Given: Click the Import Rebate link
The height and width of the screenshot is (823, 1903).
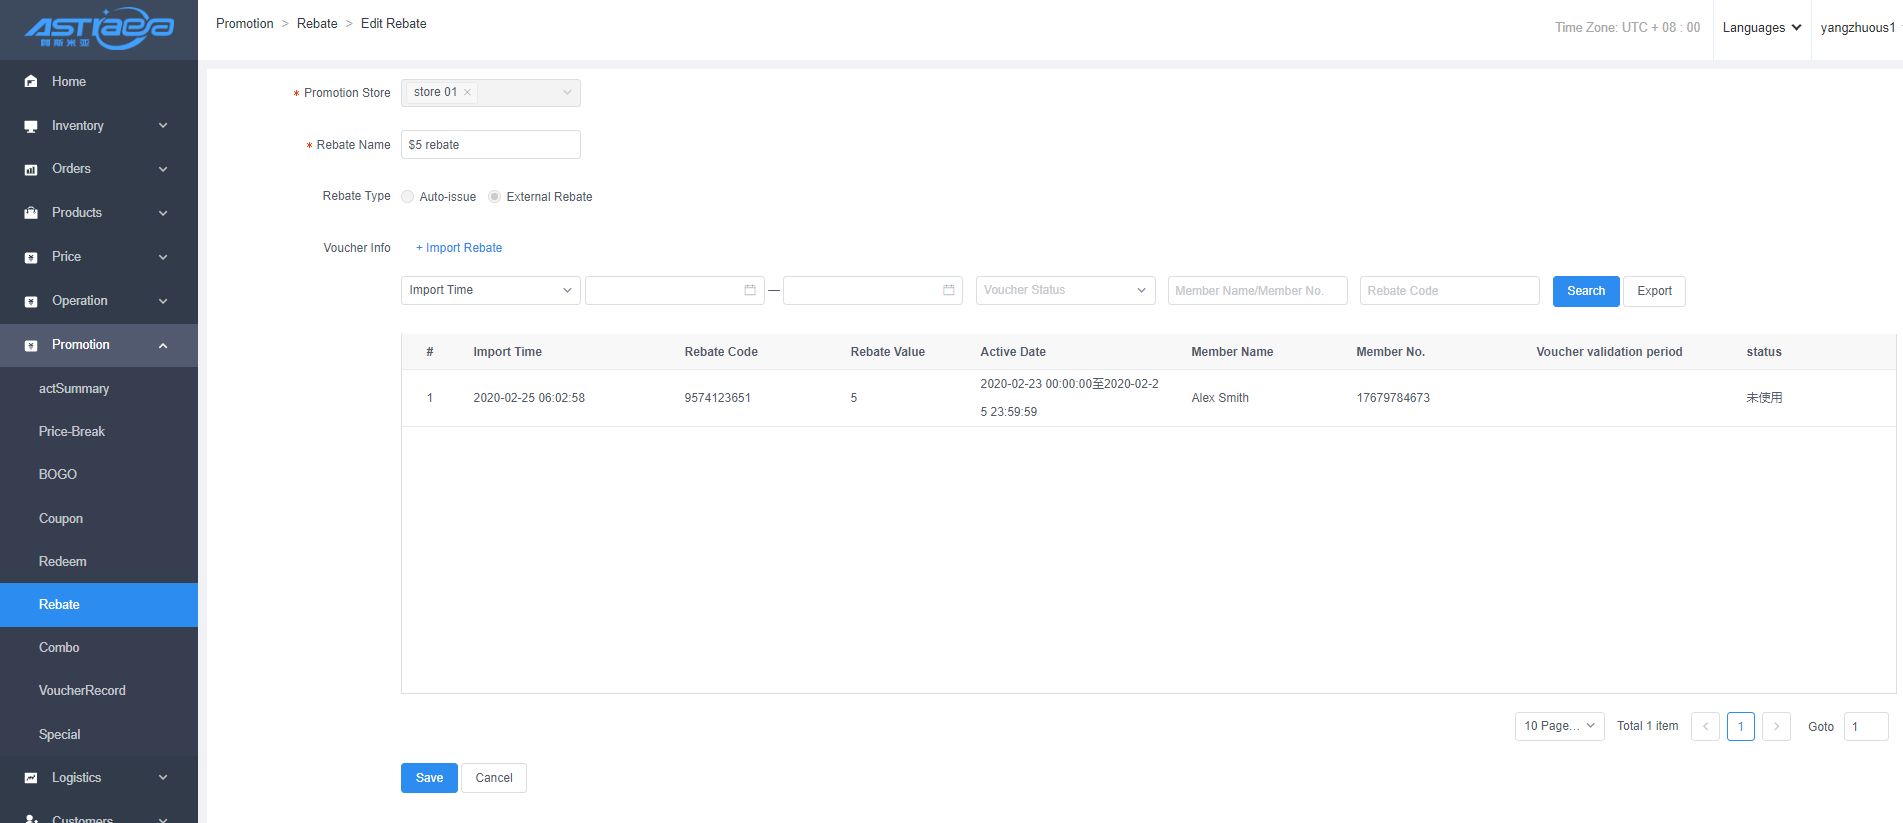Looking at the screenshot, I should [x=459, y=248].
